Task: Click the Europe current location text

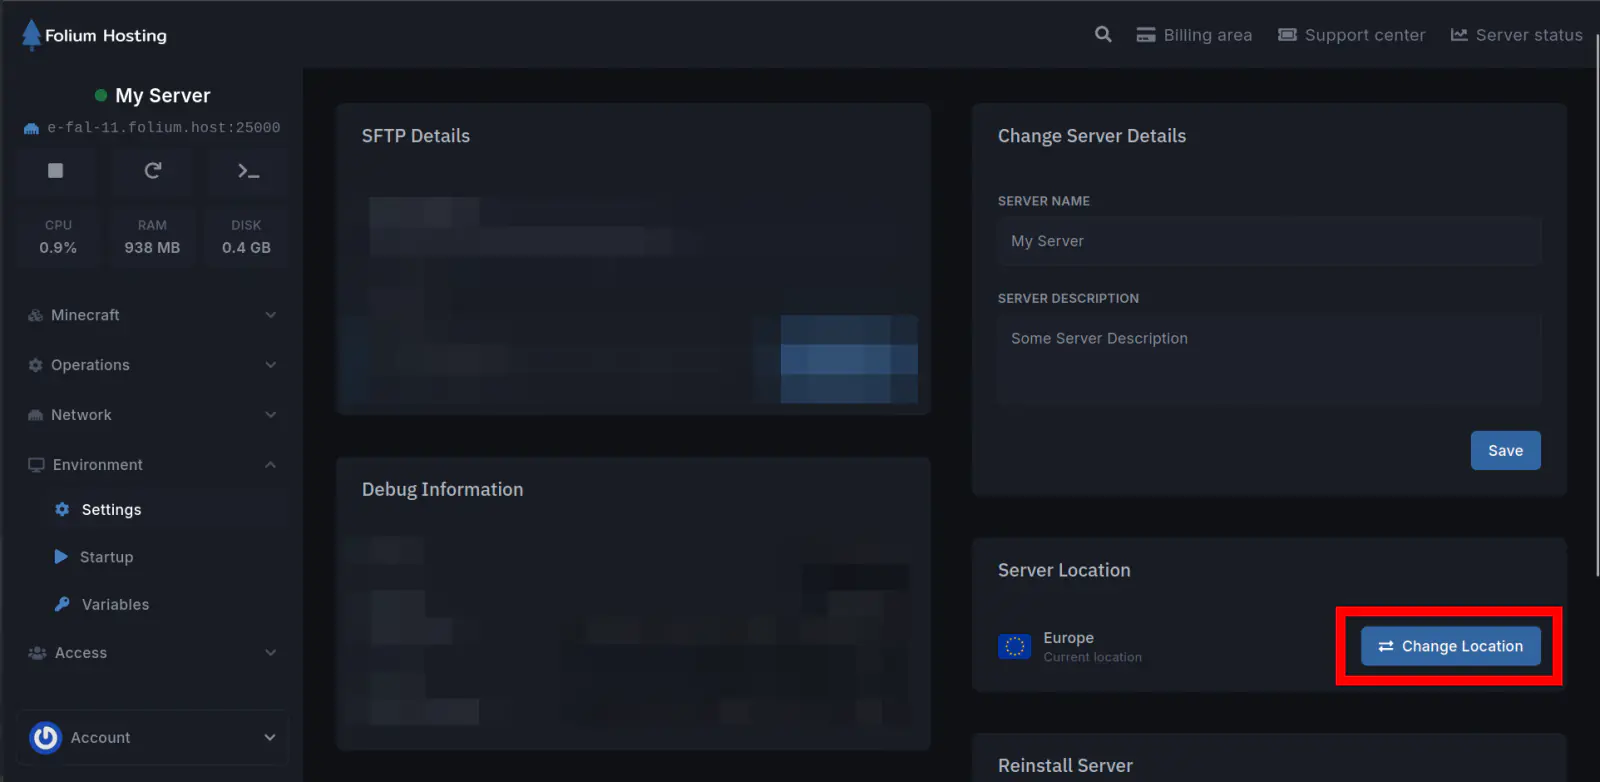Action: click(x=1093, y=647)
